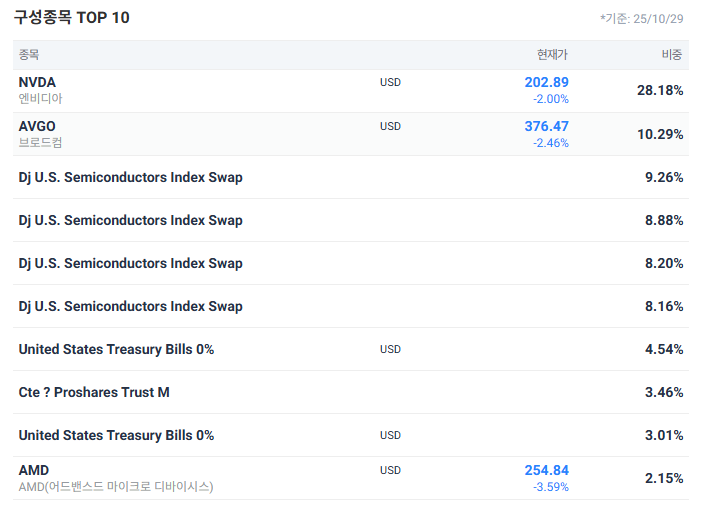Click USD label in 3.01% Treasury row

pyautogui.click(x=390, y=435)
